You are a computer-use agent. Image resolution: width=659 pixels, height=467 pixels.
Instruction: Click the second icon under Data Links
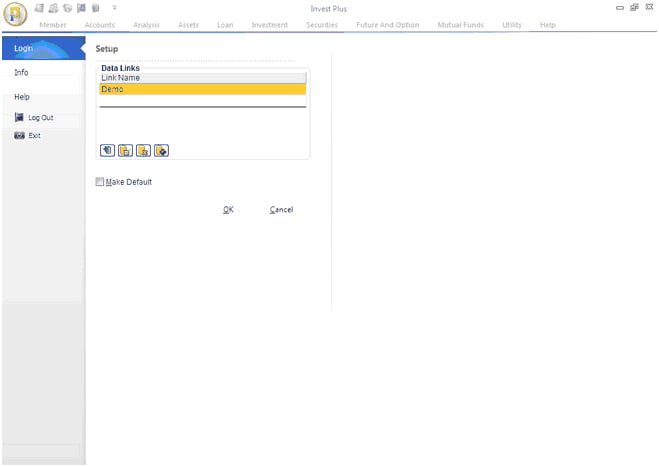125,150
